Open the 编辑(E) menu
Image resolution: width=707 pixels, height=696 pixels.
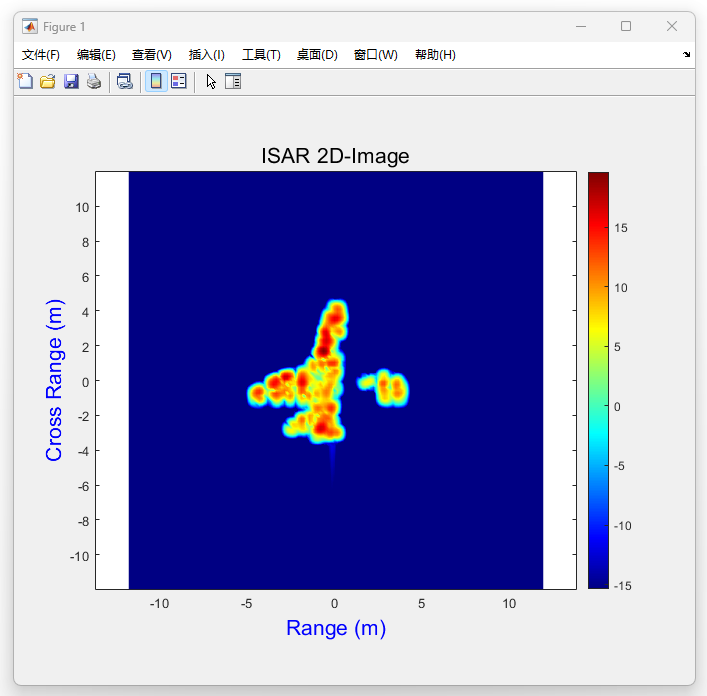(x=96, y=55)
